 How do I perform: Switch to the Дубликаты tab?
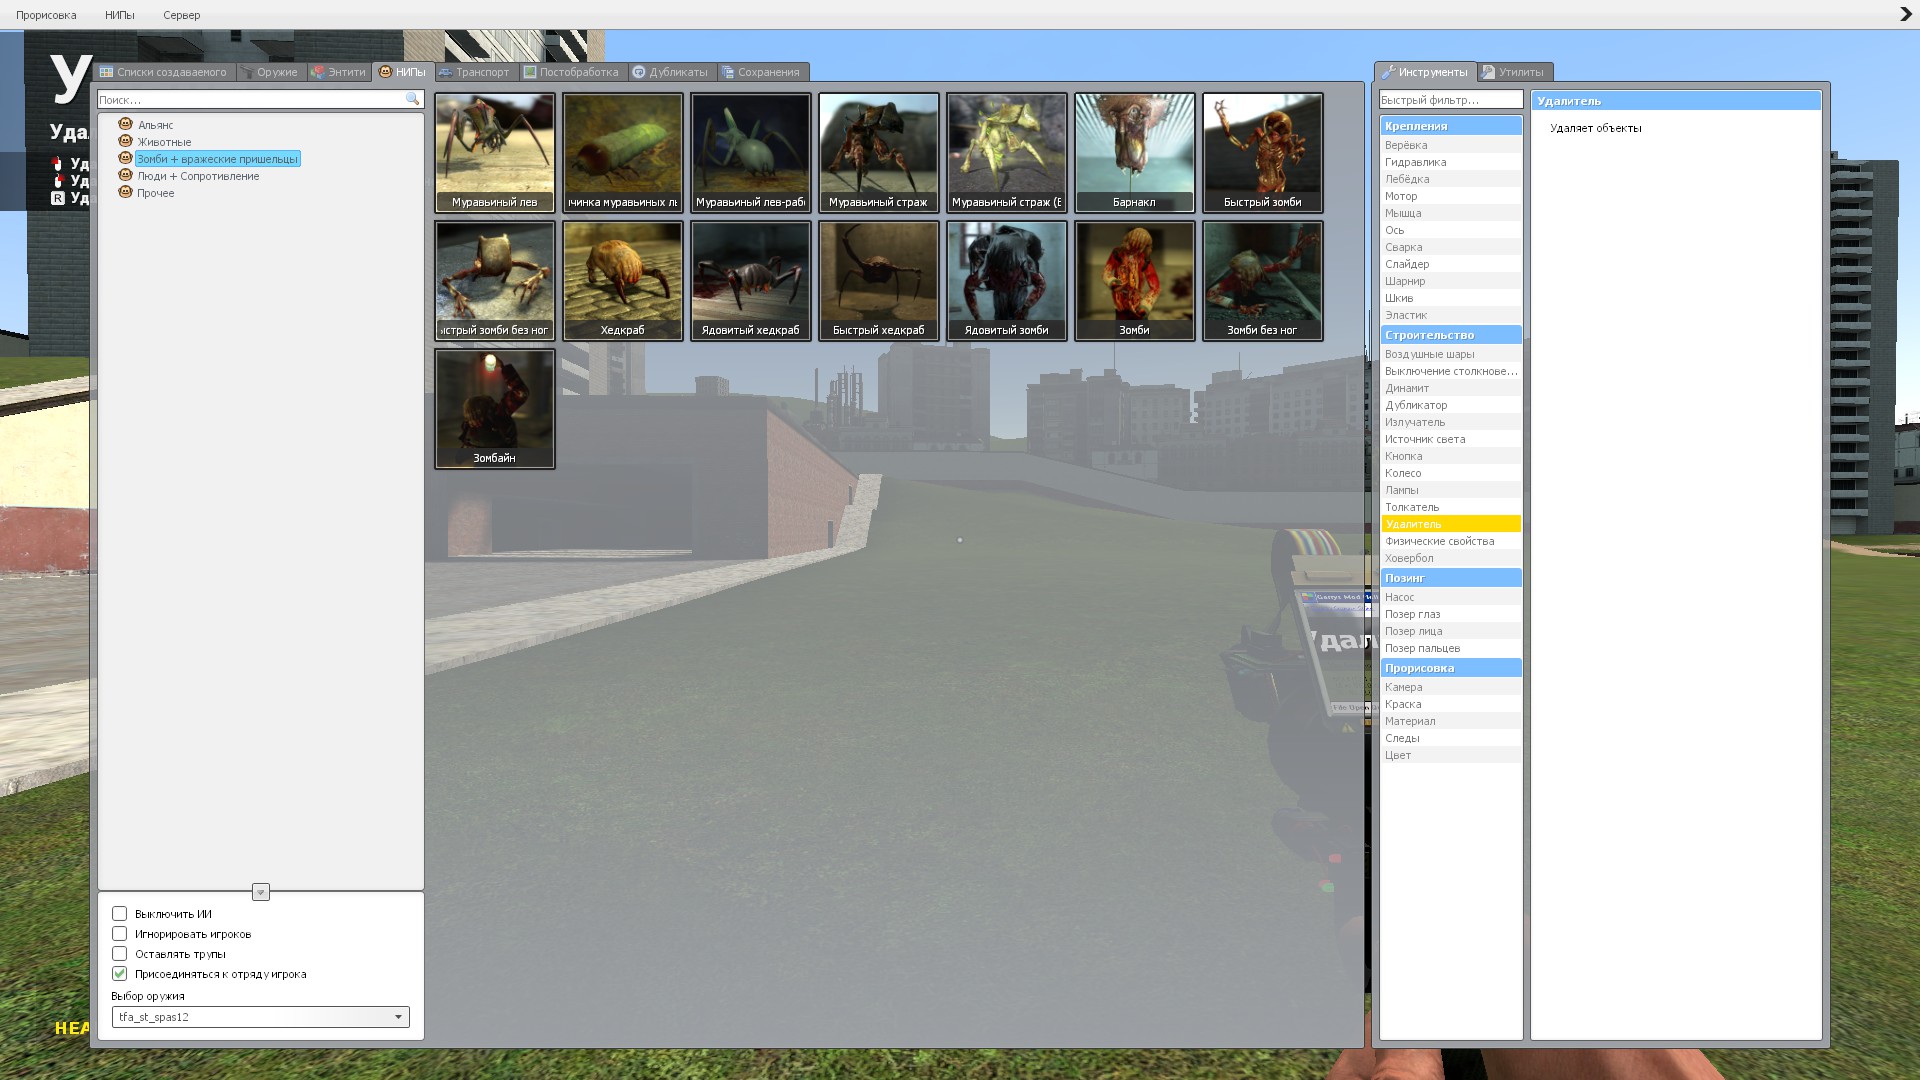pos(671,72)
